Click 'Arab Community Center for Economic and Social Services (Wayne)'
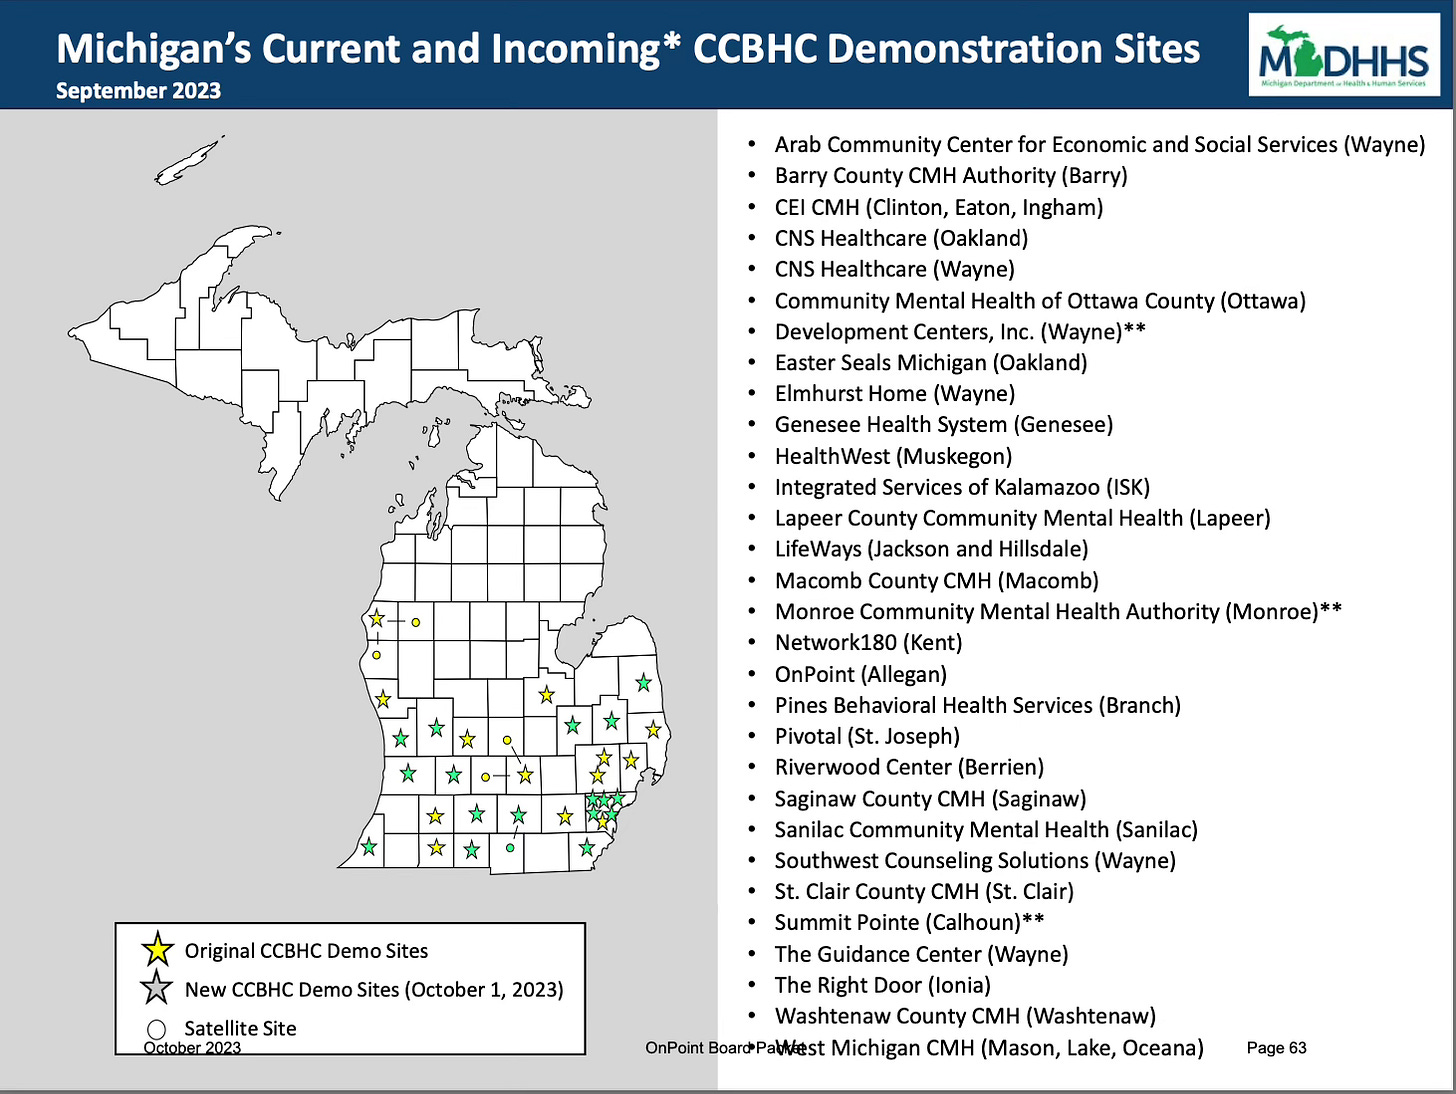 pos(1100,145)
